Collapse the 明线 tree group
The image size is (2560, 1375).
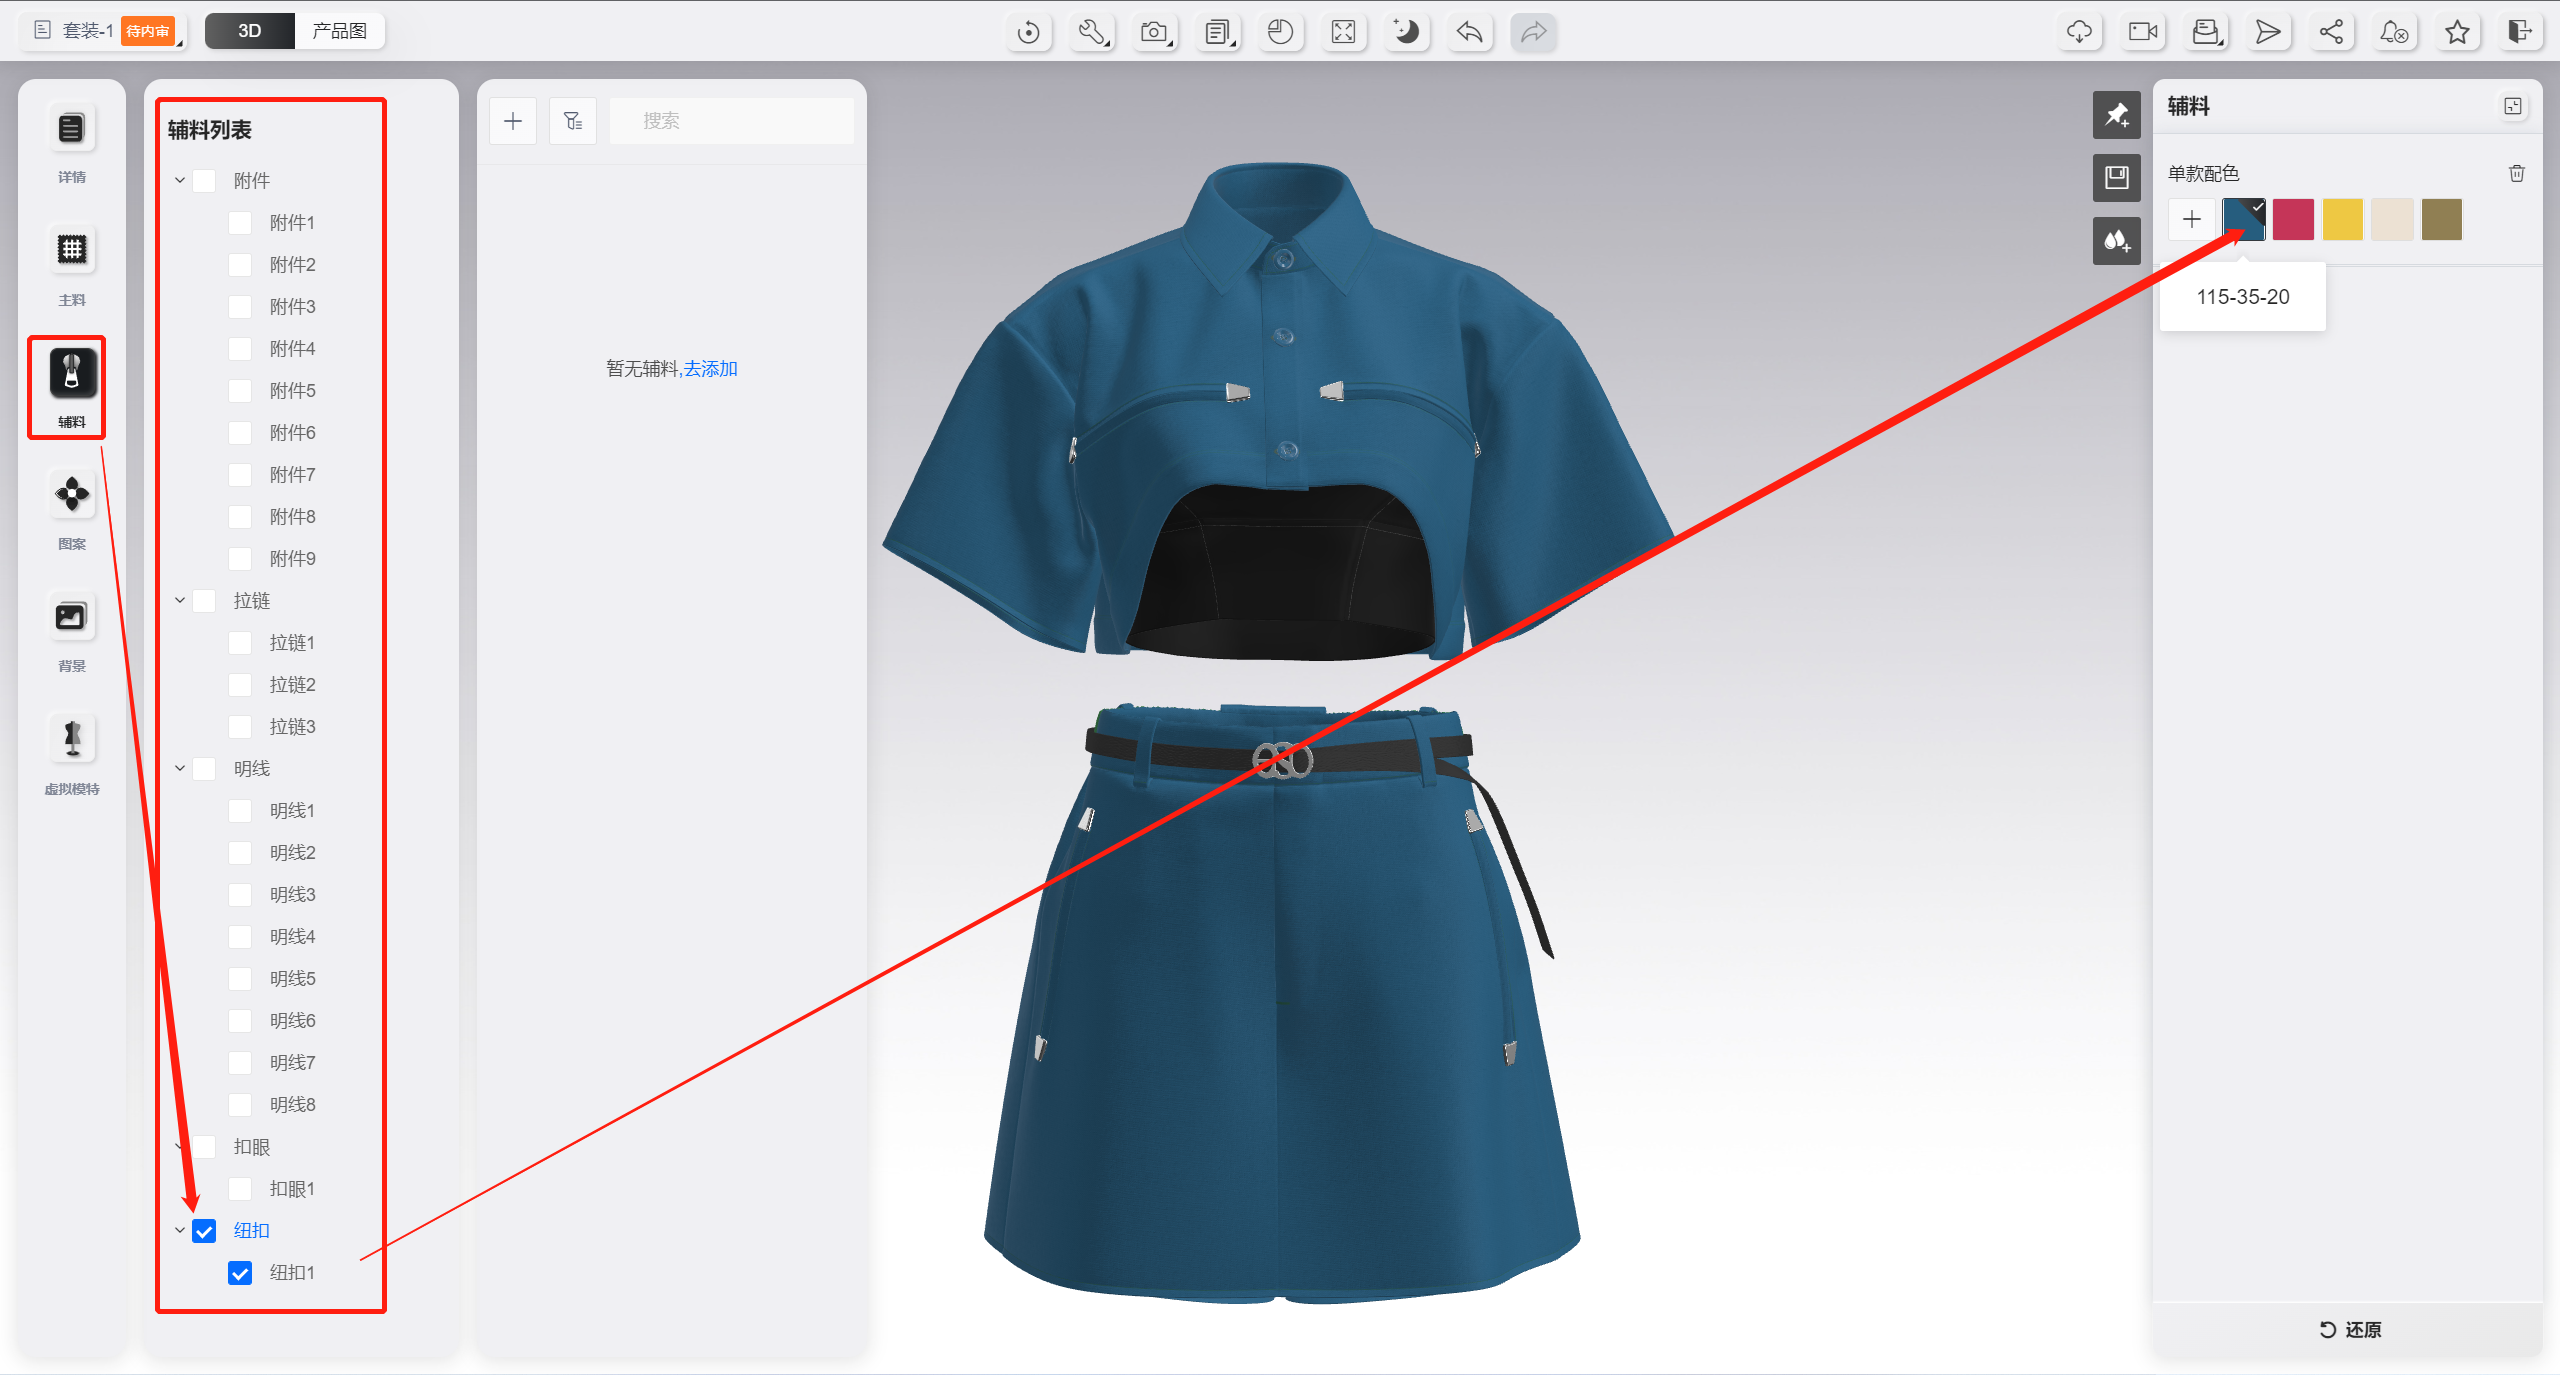point(180,769)
